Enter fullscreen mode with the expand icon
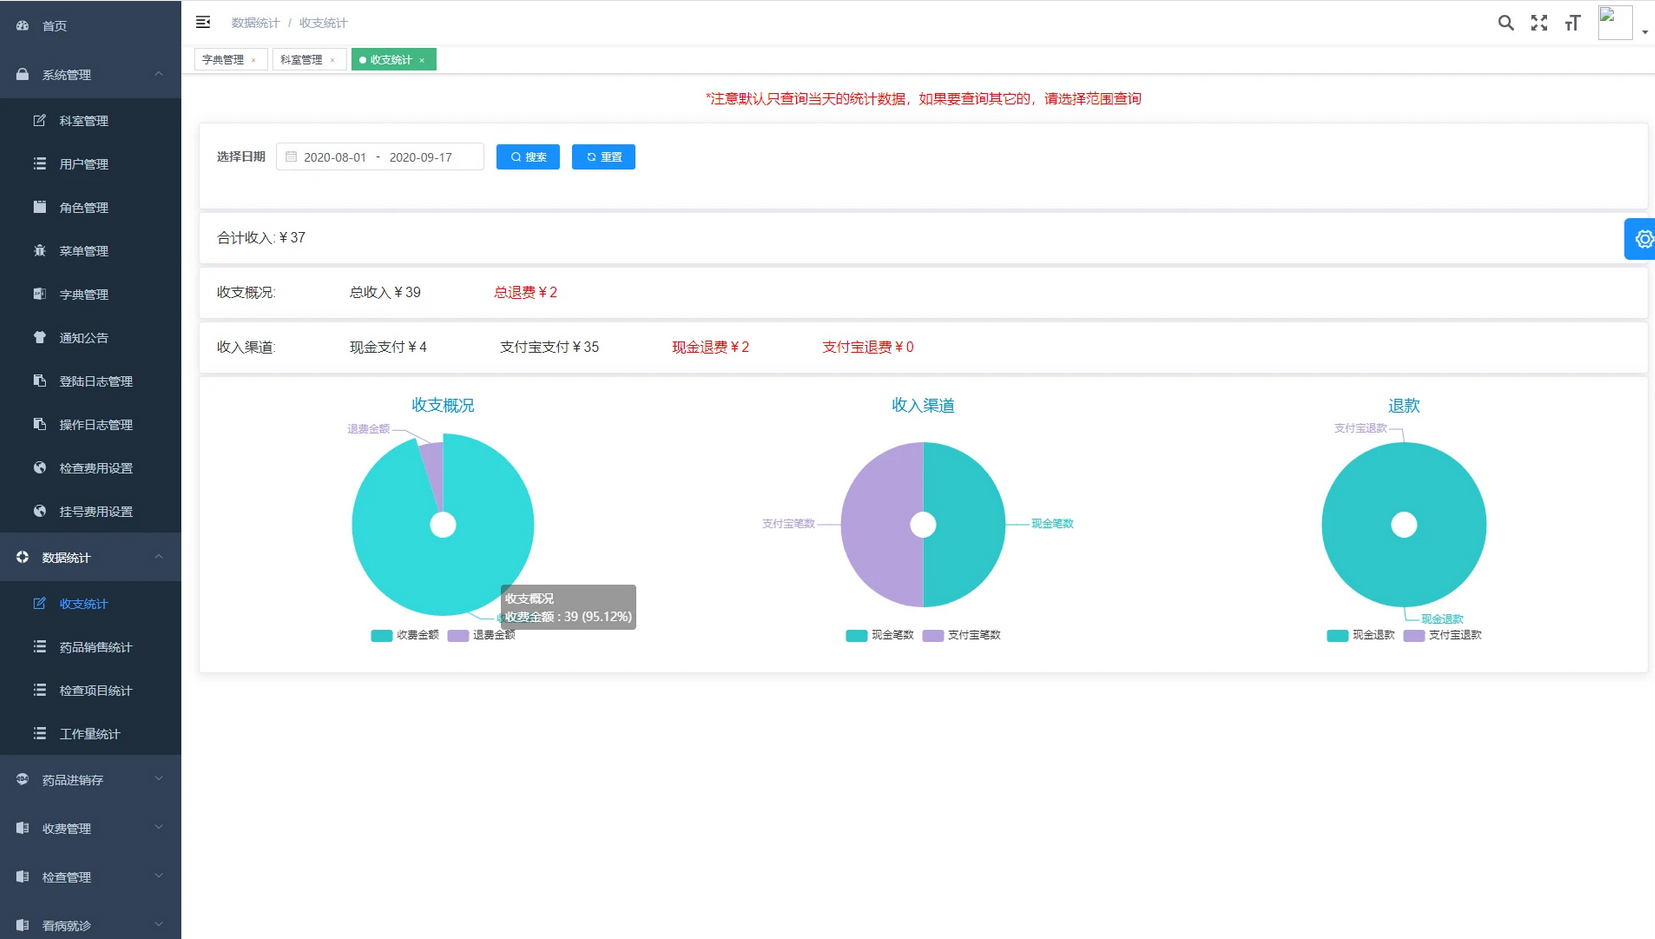The height and width of the screenshot is (939, 1655). (1539, 23)
